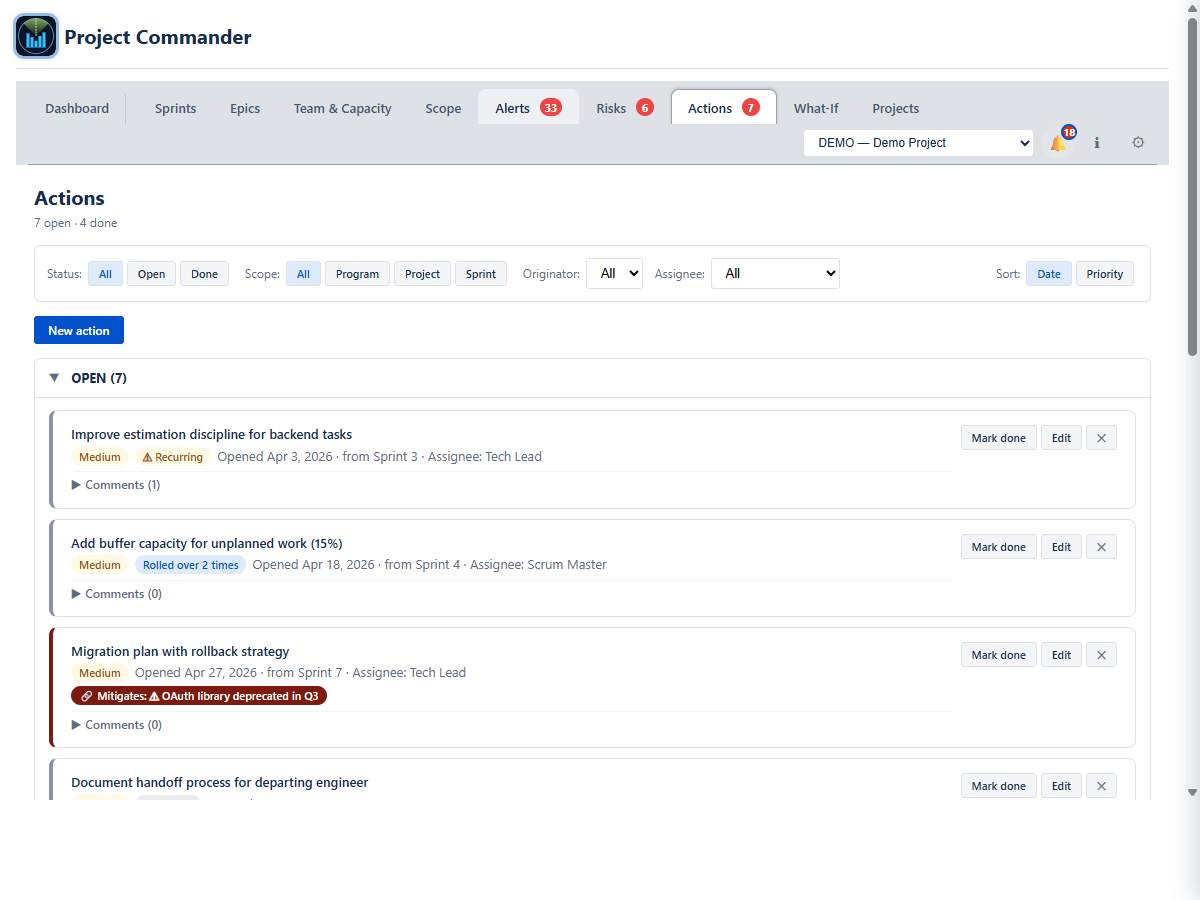The image size is (1200, 900).
Task: Click the Risks tab's 6 count badge
Action: pyautogui.click(x=644, y=108)
